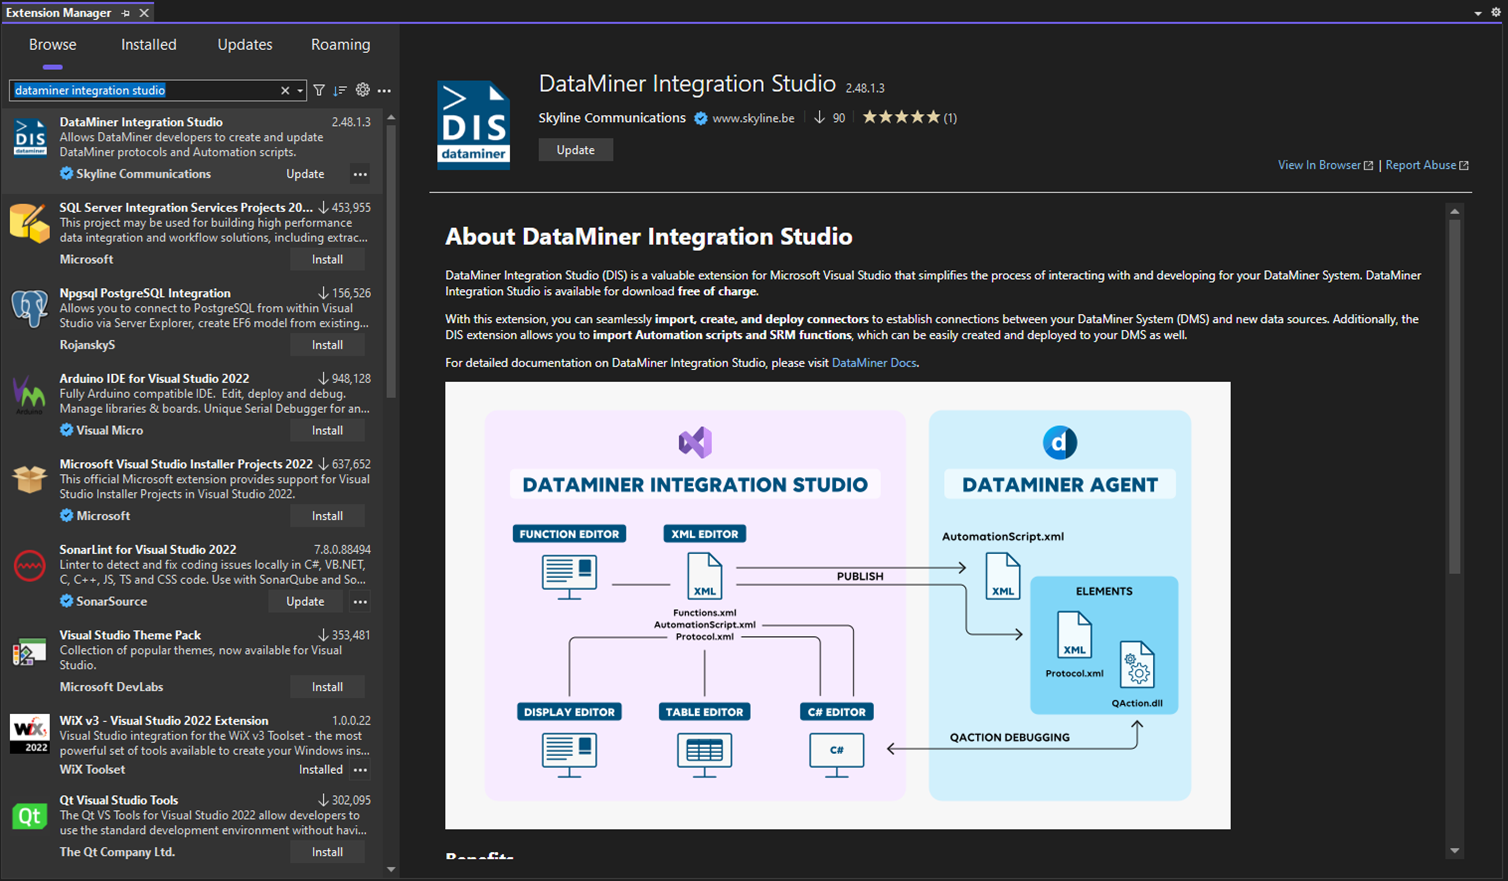
Task: Click the Npgsql PostgreSQL elephant icon
Action: click(30, 308)
